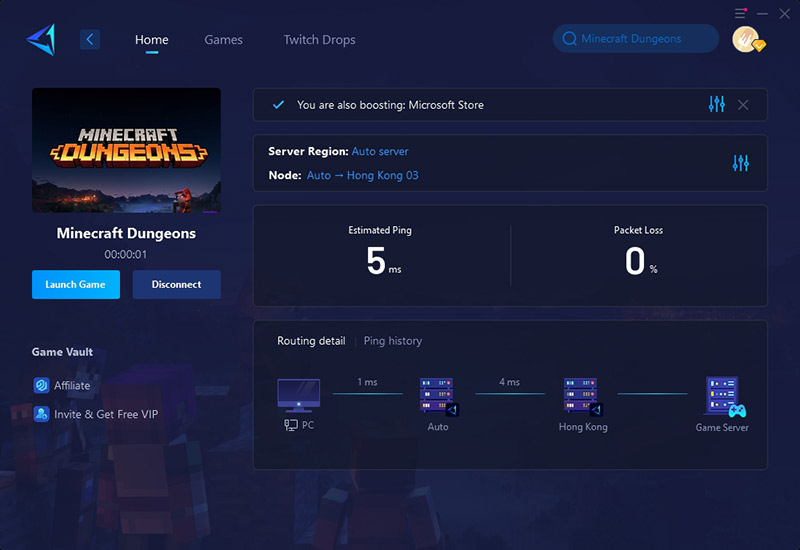The width and height of the screenshot is (800, 550).
Task: Open the Twitch Drops tab
Action: (319, 40)
